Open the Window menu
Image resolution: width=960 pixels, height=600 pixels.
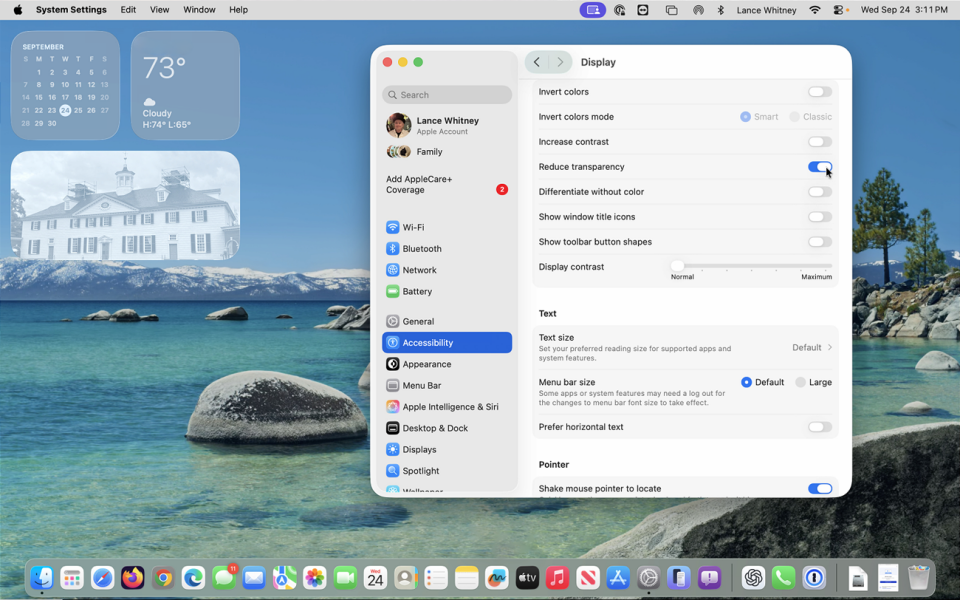pyautogui.click(x=199, y=10)
